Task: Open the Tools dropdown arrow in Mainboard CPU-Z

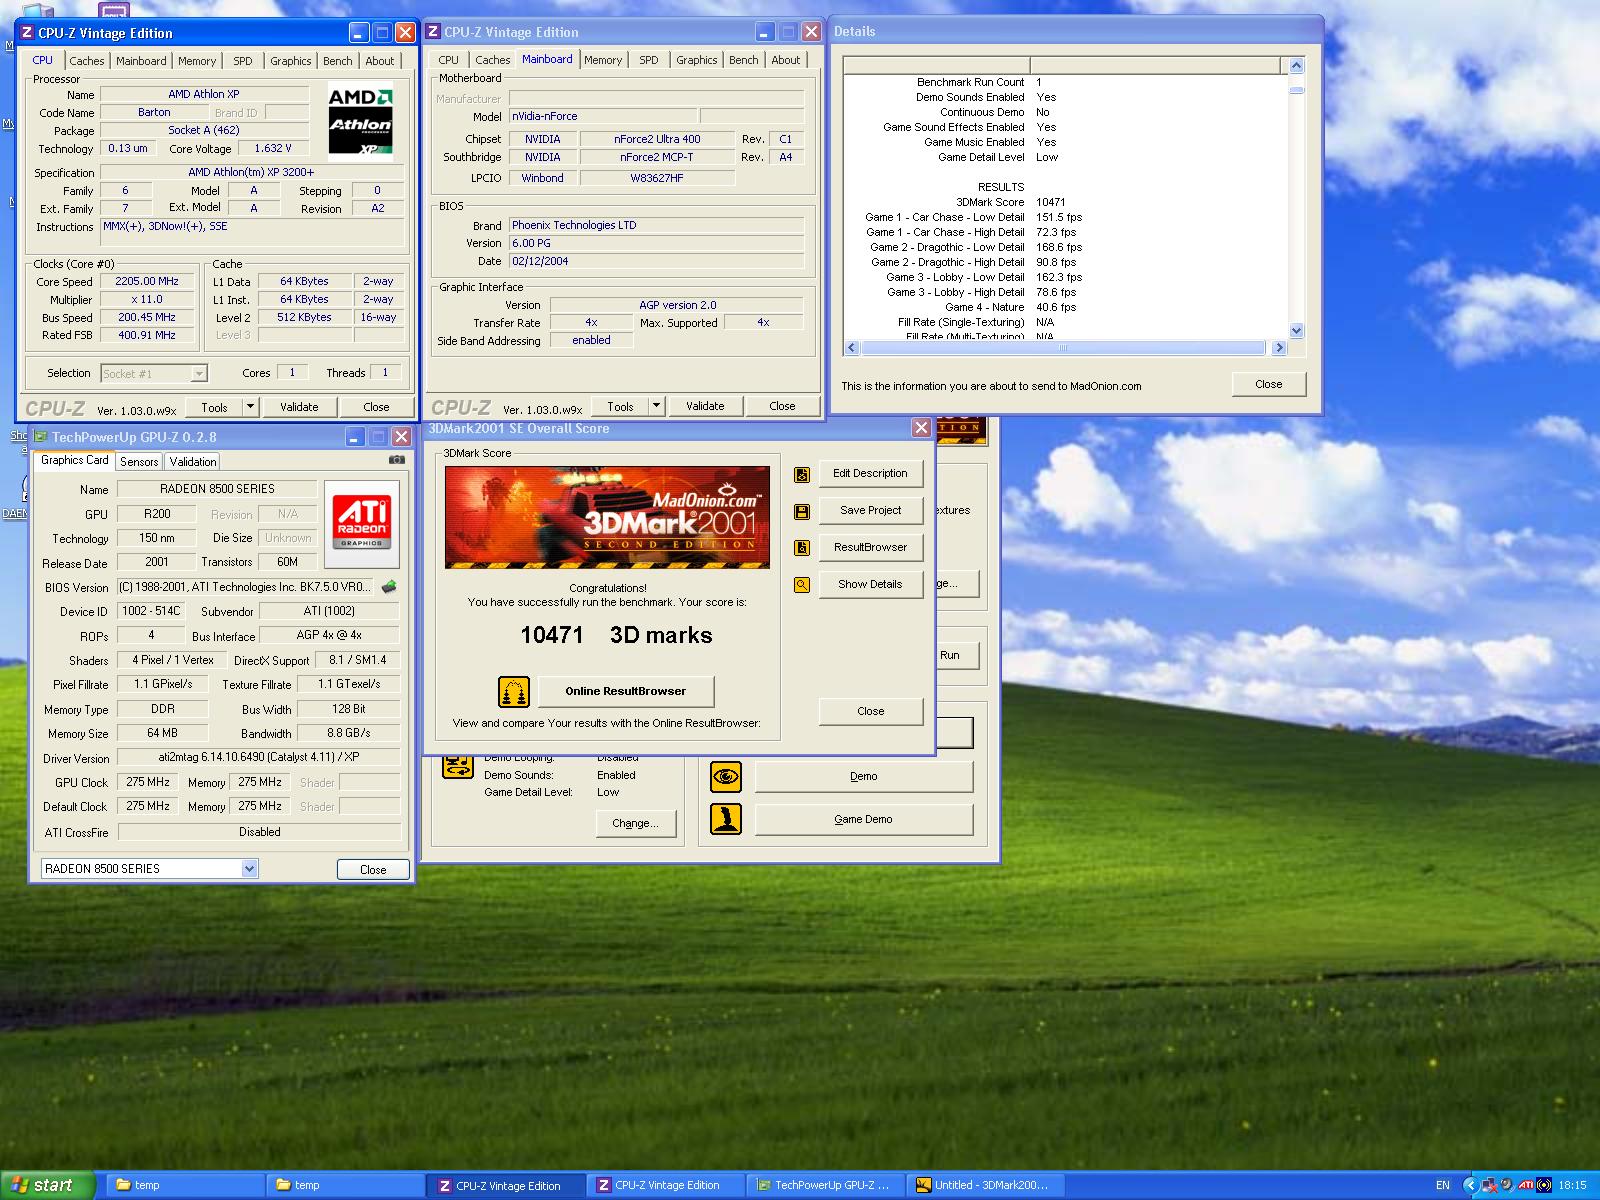Action: pos(656,406)
